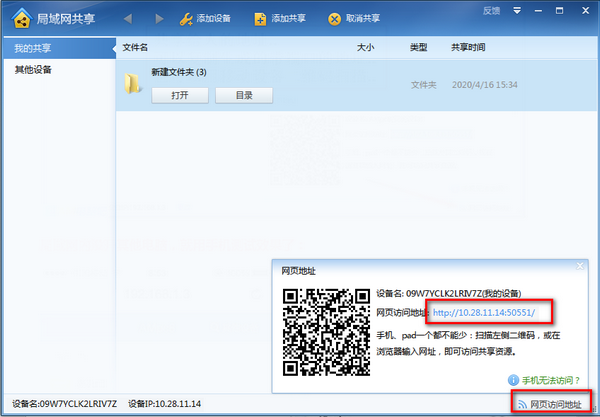Screen dimensions: 600x417
Task: Click the 目录 button
Action: point(244,95)
